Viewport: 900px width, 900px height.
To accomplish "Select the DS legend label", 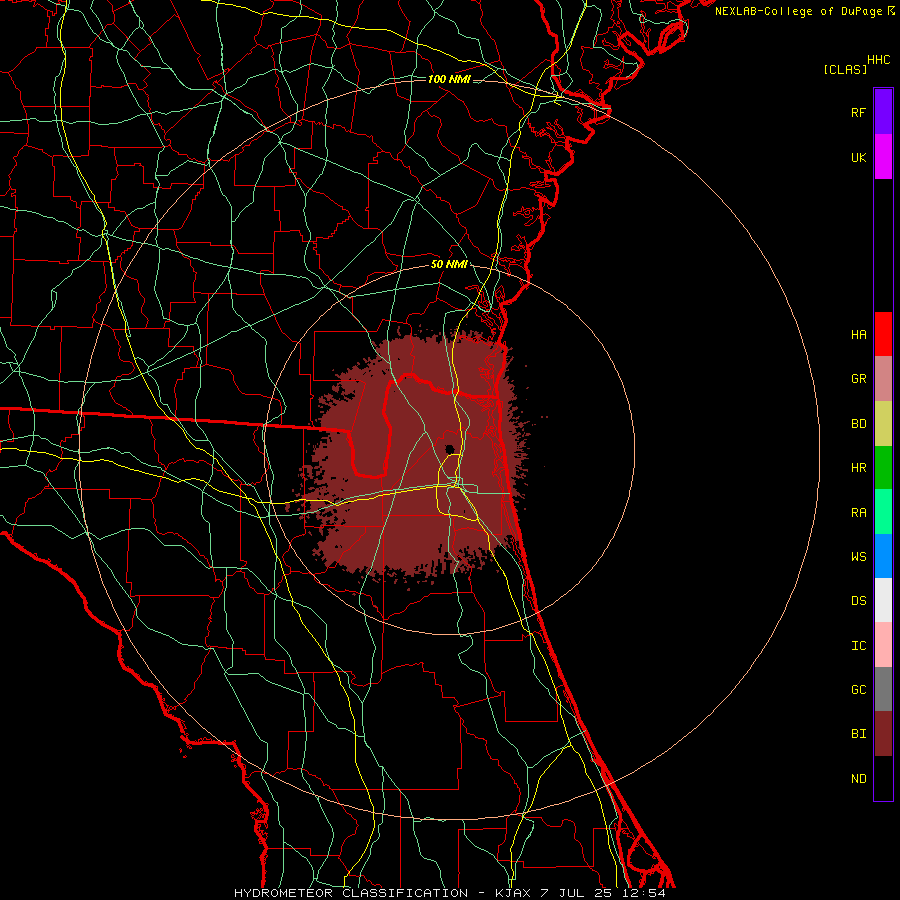I will 859,601.
